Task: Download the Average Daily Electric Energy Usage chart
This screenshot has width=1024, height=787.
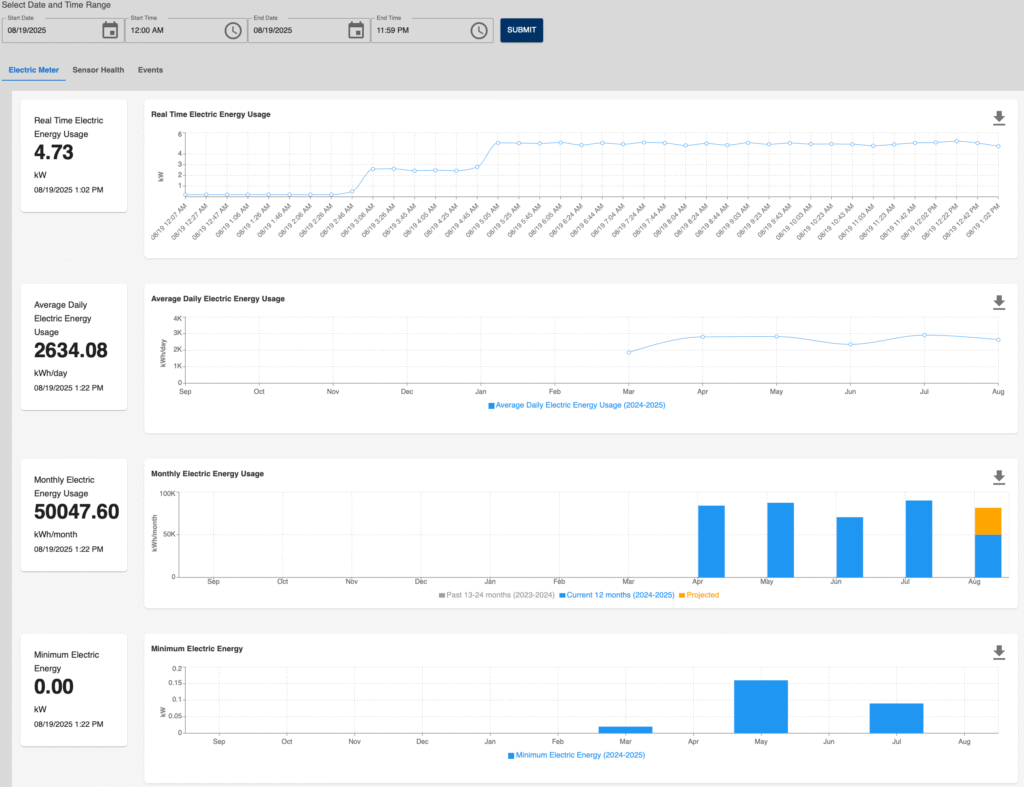Action: pyautogui.click(x=998, y=302)
